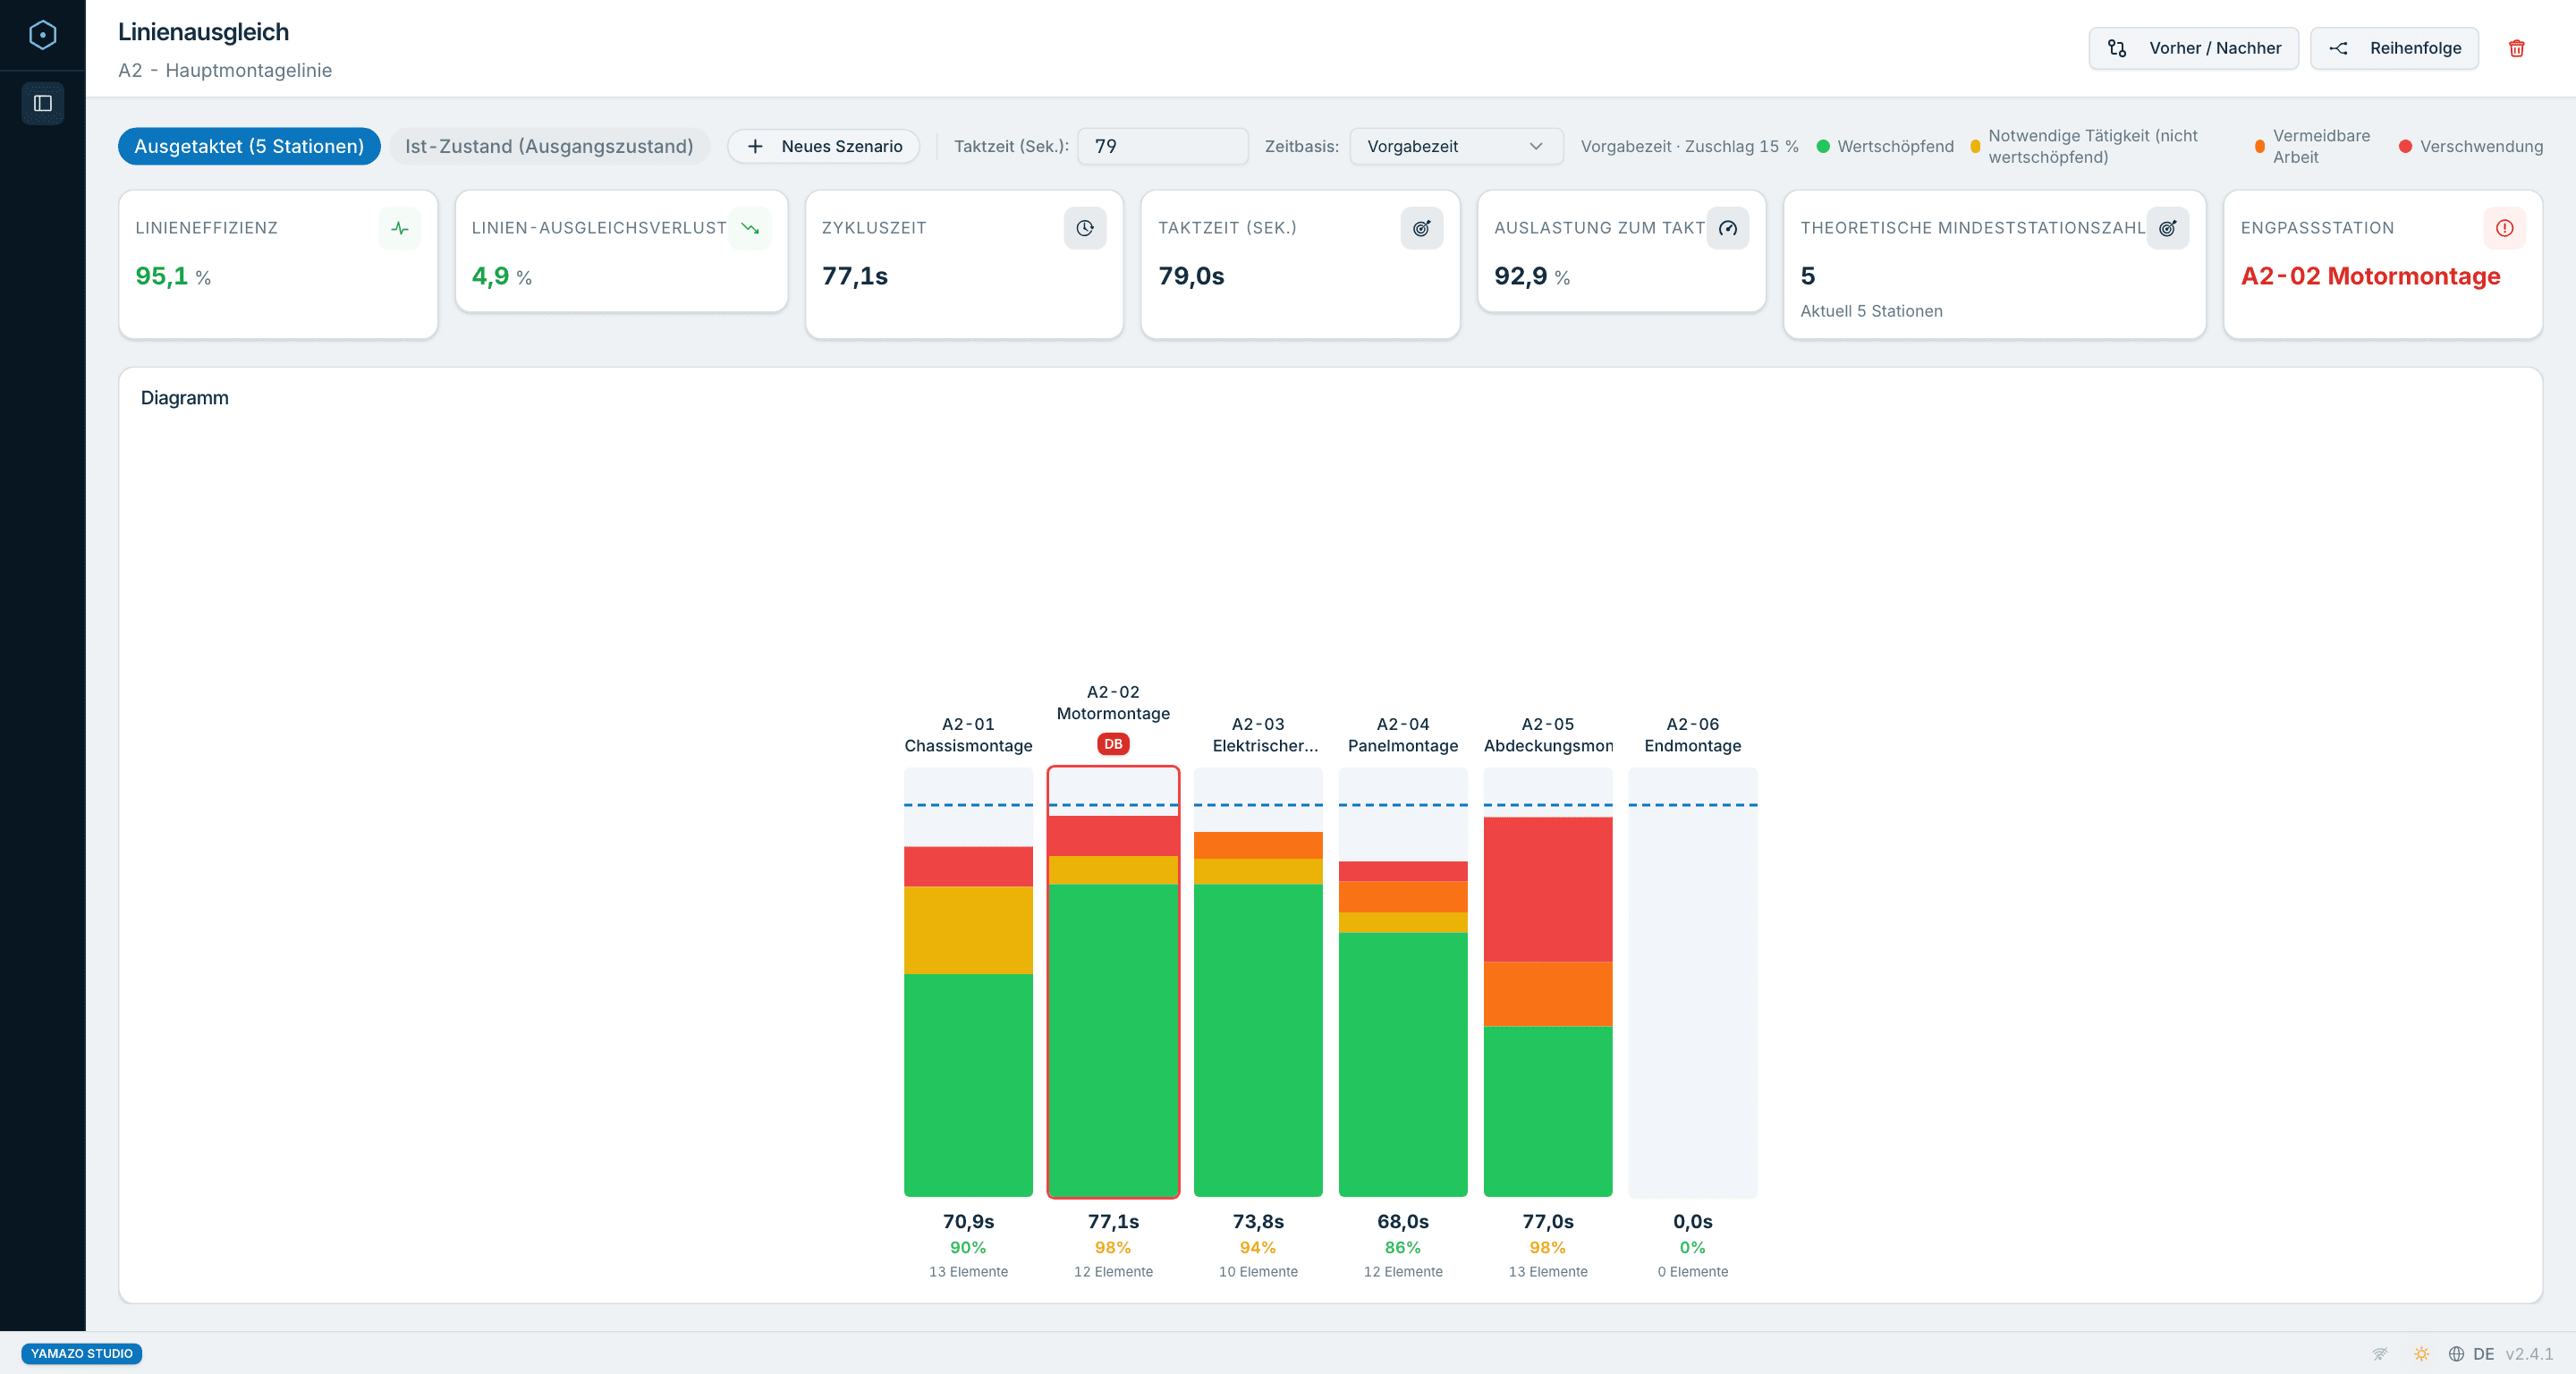Screen dimensions: 2576x1374
Task: Click the Linieneffizienz pulse icon
Action: tap(400, 228)
